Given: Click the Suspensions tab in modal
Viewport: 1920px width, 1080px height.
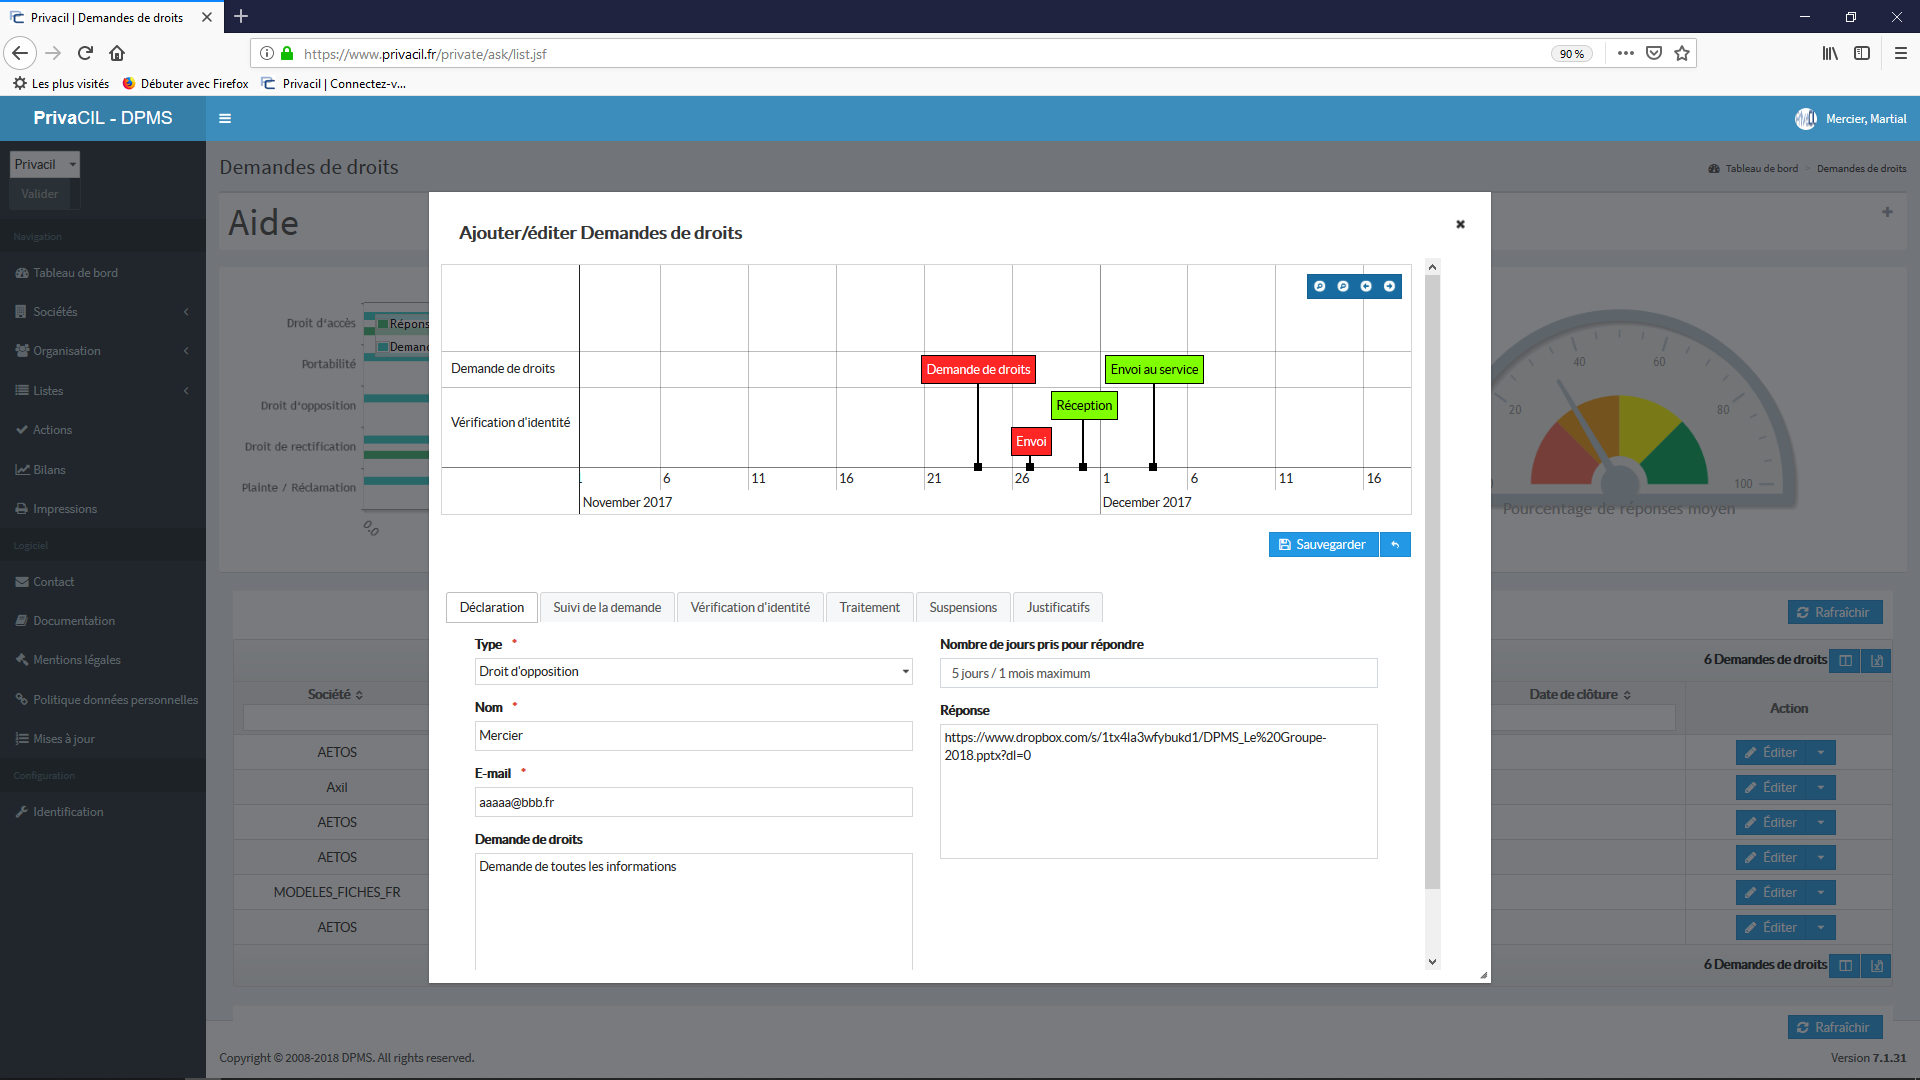Looking at the screenshot, I should coord(961,607).
